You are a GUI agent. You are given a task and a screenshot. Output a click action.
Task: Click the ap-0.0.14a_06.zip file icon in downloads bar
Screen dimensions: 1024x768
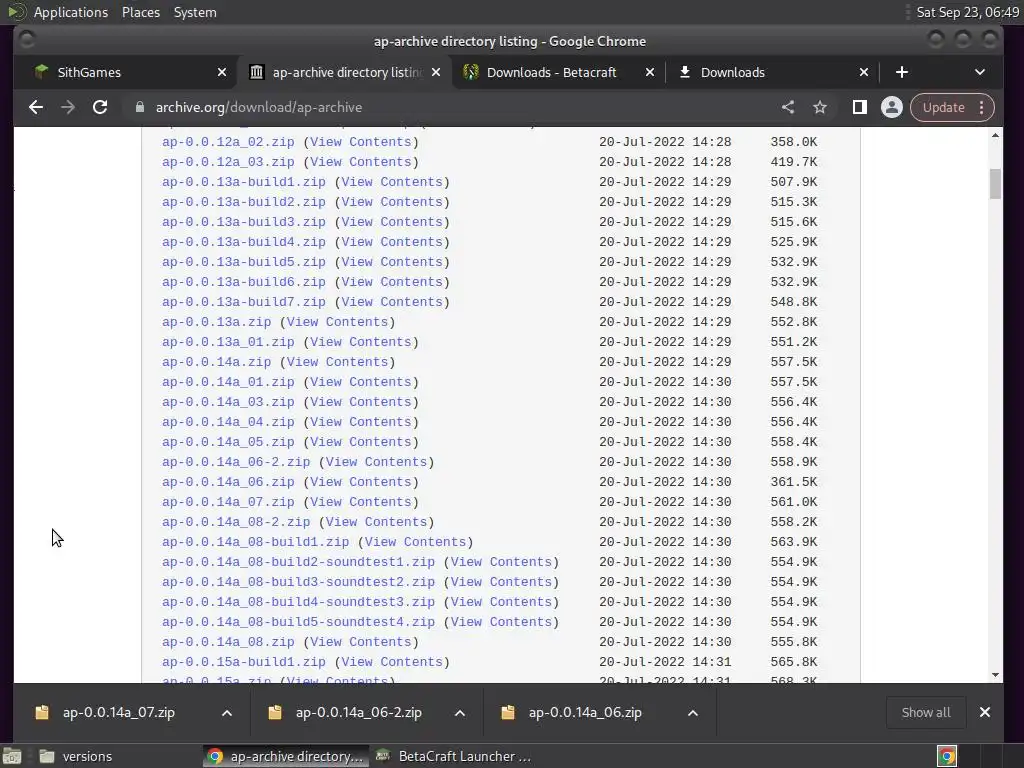508,712
